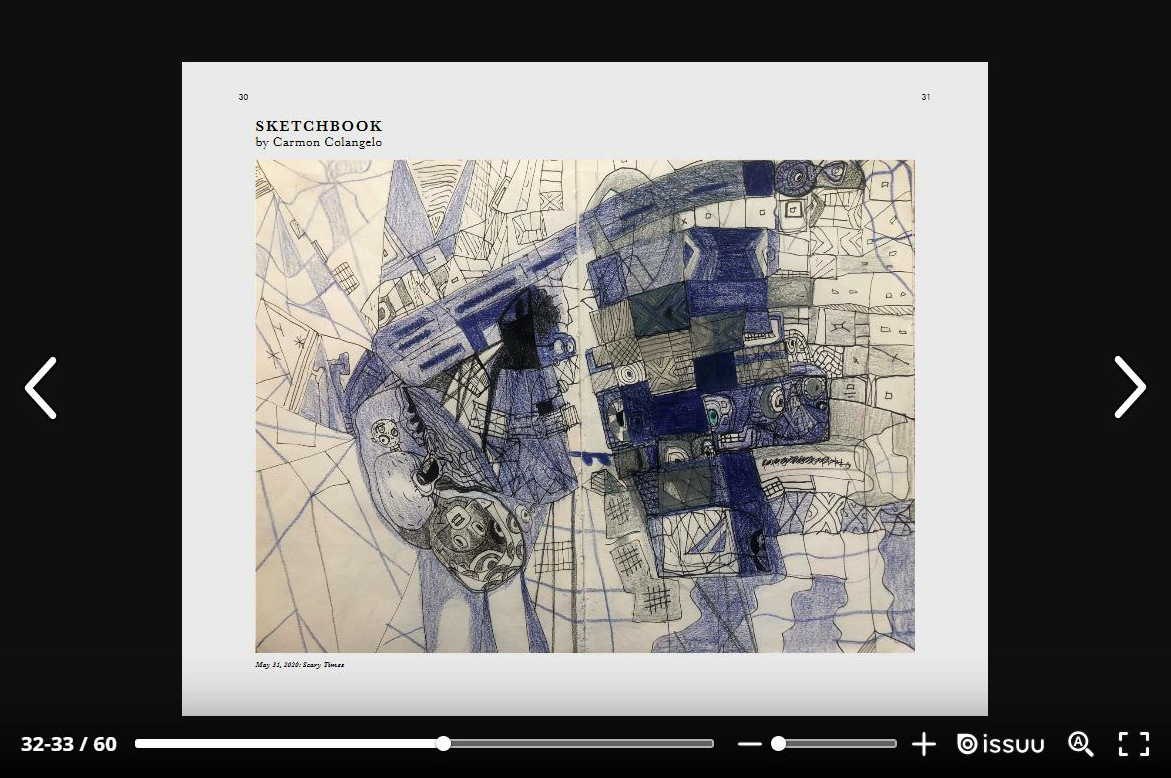The height and width of the screenshot is (778, 1171).
Task: Zoom in using the plus icon
Action: point(924,744)
